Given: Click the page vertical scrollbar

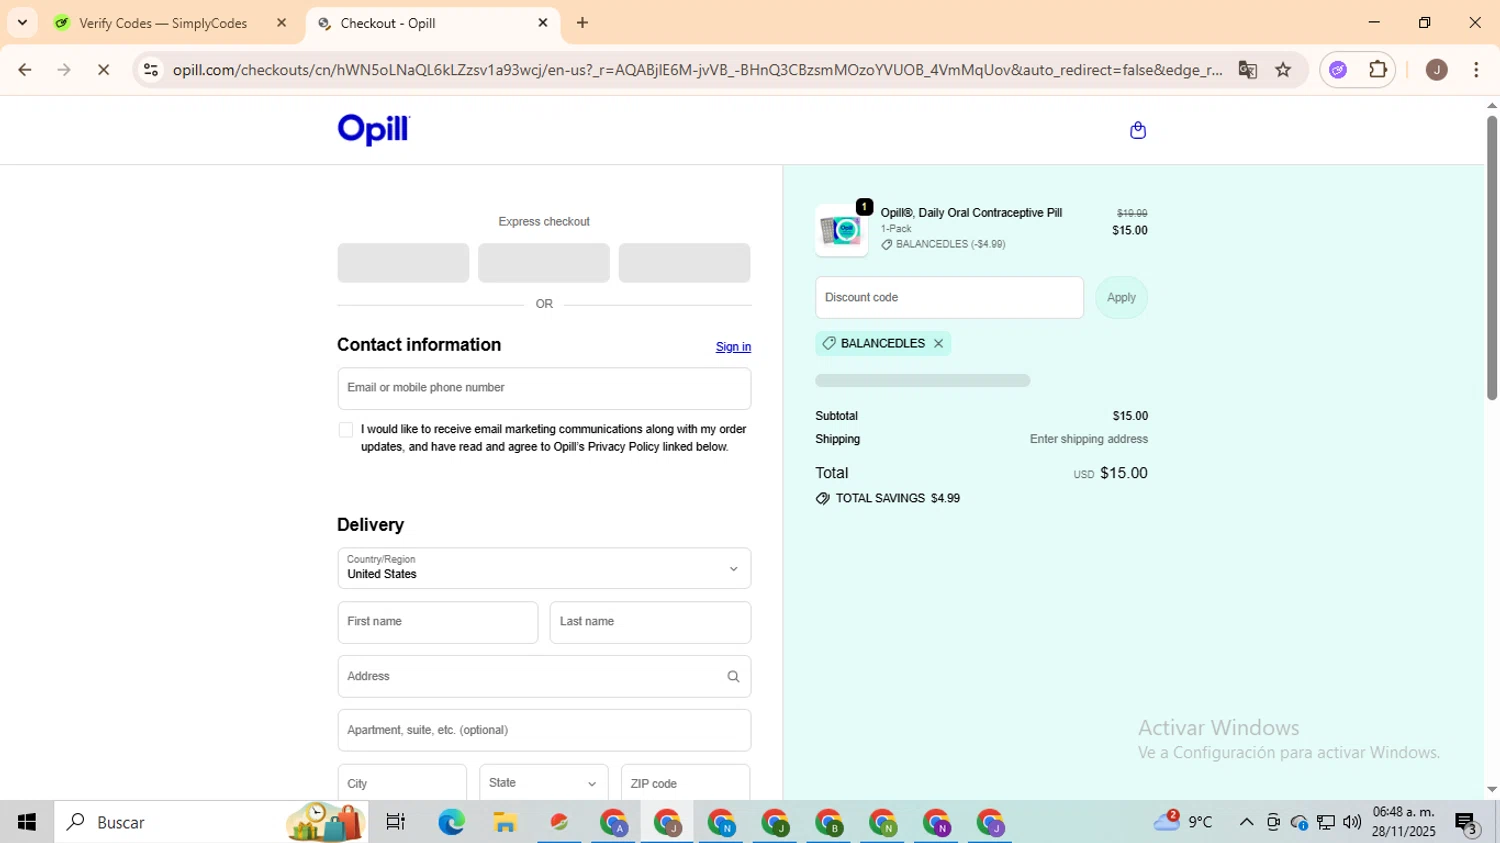Looking at the screenshot, I should point(1491,258).
